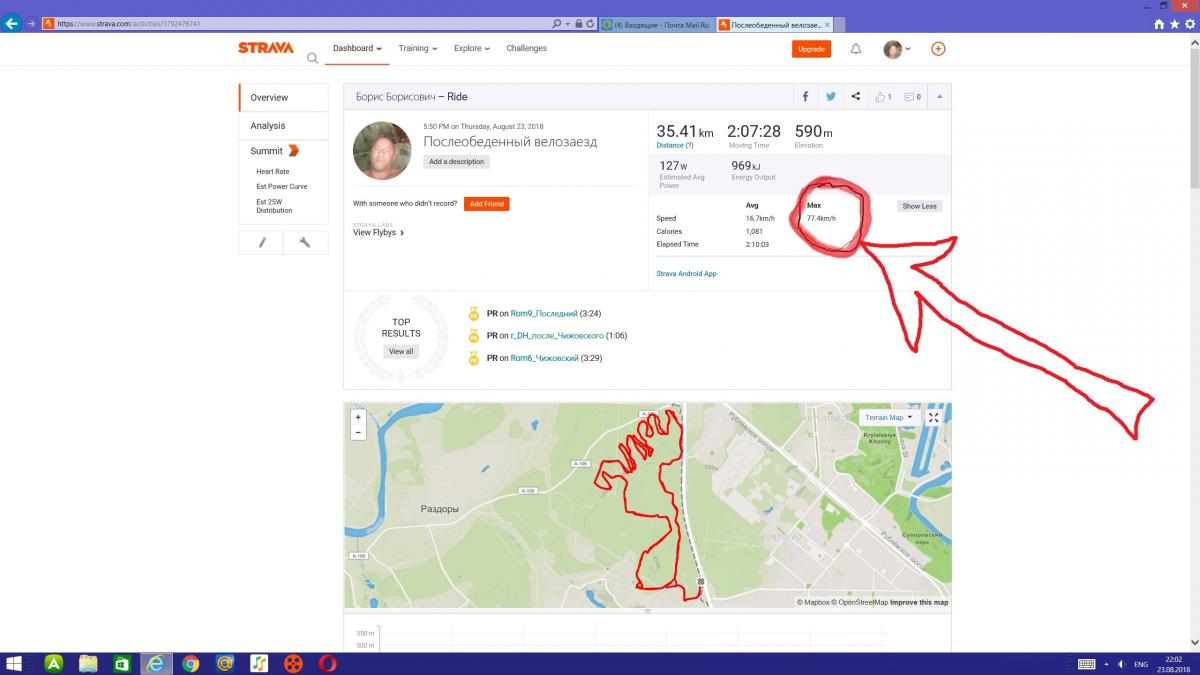1200x675 pixels.
Task: Click the browser back arrow
Action: click(x=12, y=23)
